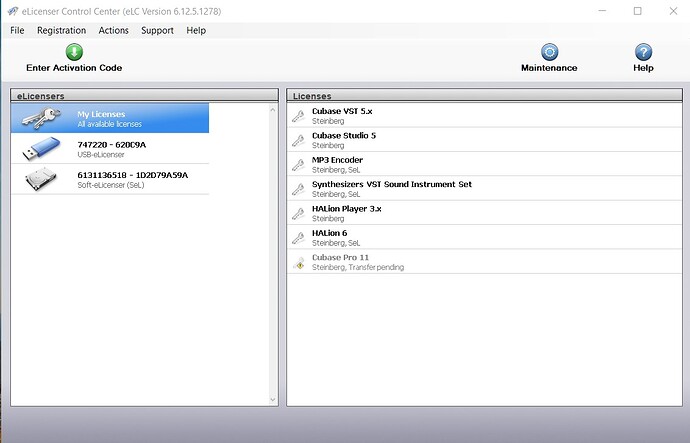Click the eLicenser app icon in title bar

(13, 11)
